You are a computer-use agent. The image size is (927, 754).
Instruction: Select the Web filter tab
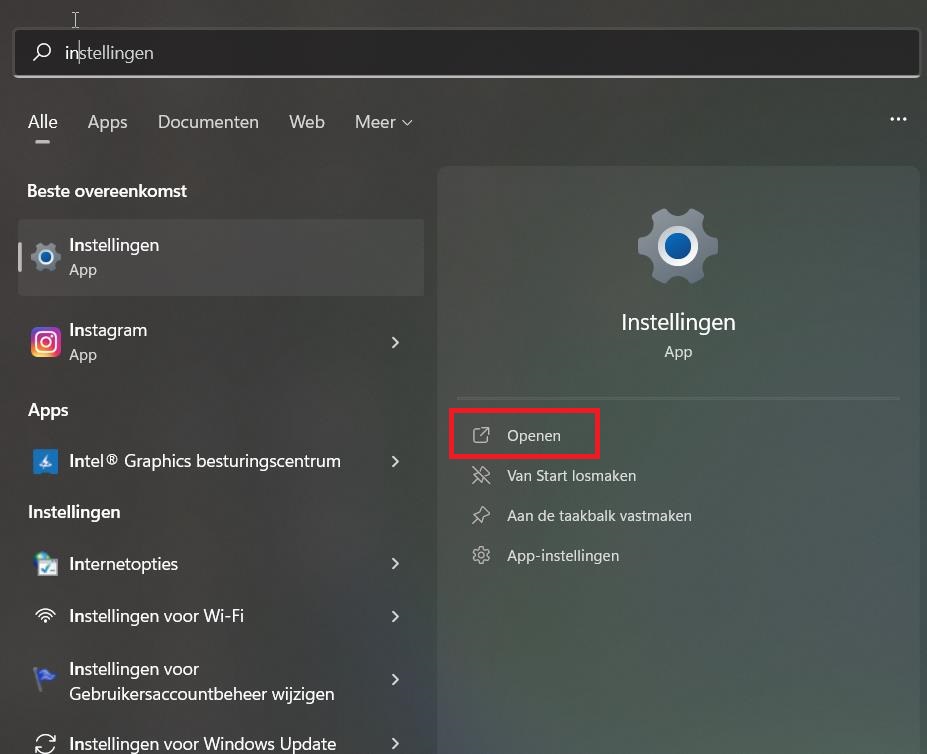tap(306, 122)
